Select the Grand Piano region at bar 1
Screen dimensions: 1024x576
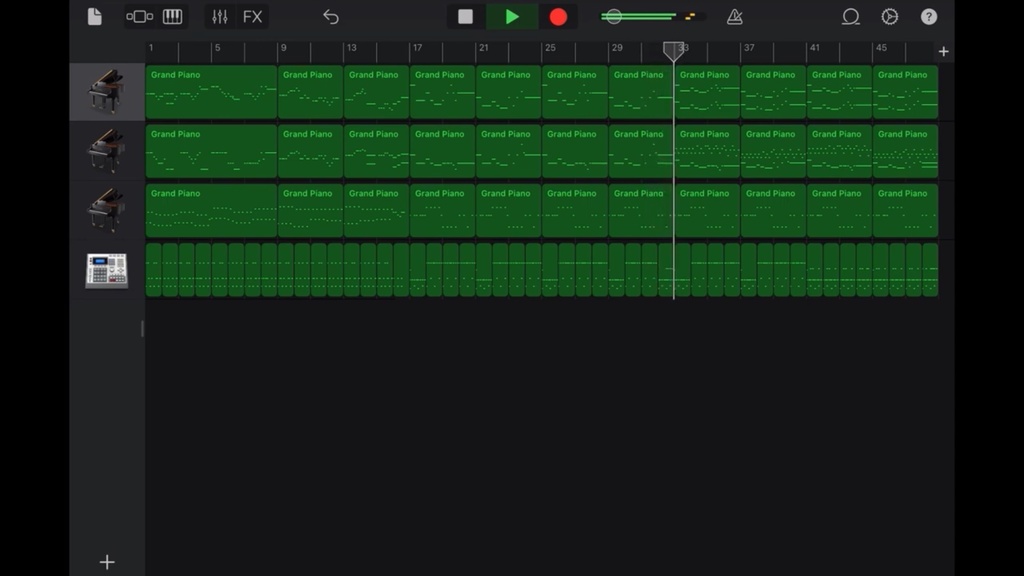(x=210, y=91)
